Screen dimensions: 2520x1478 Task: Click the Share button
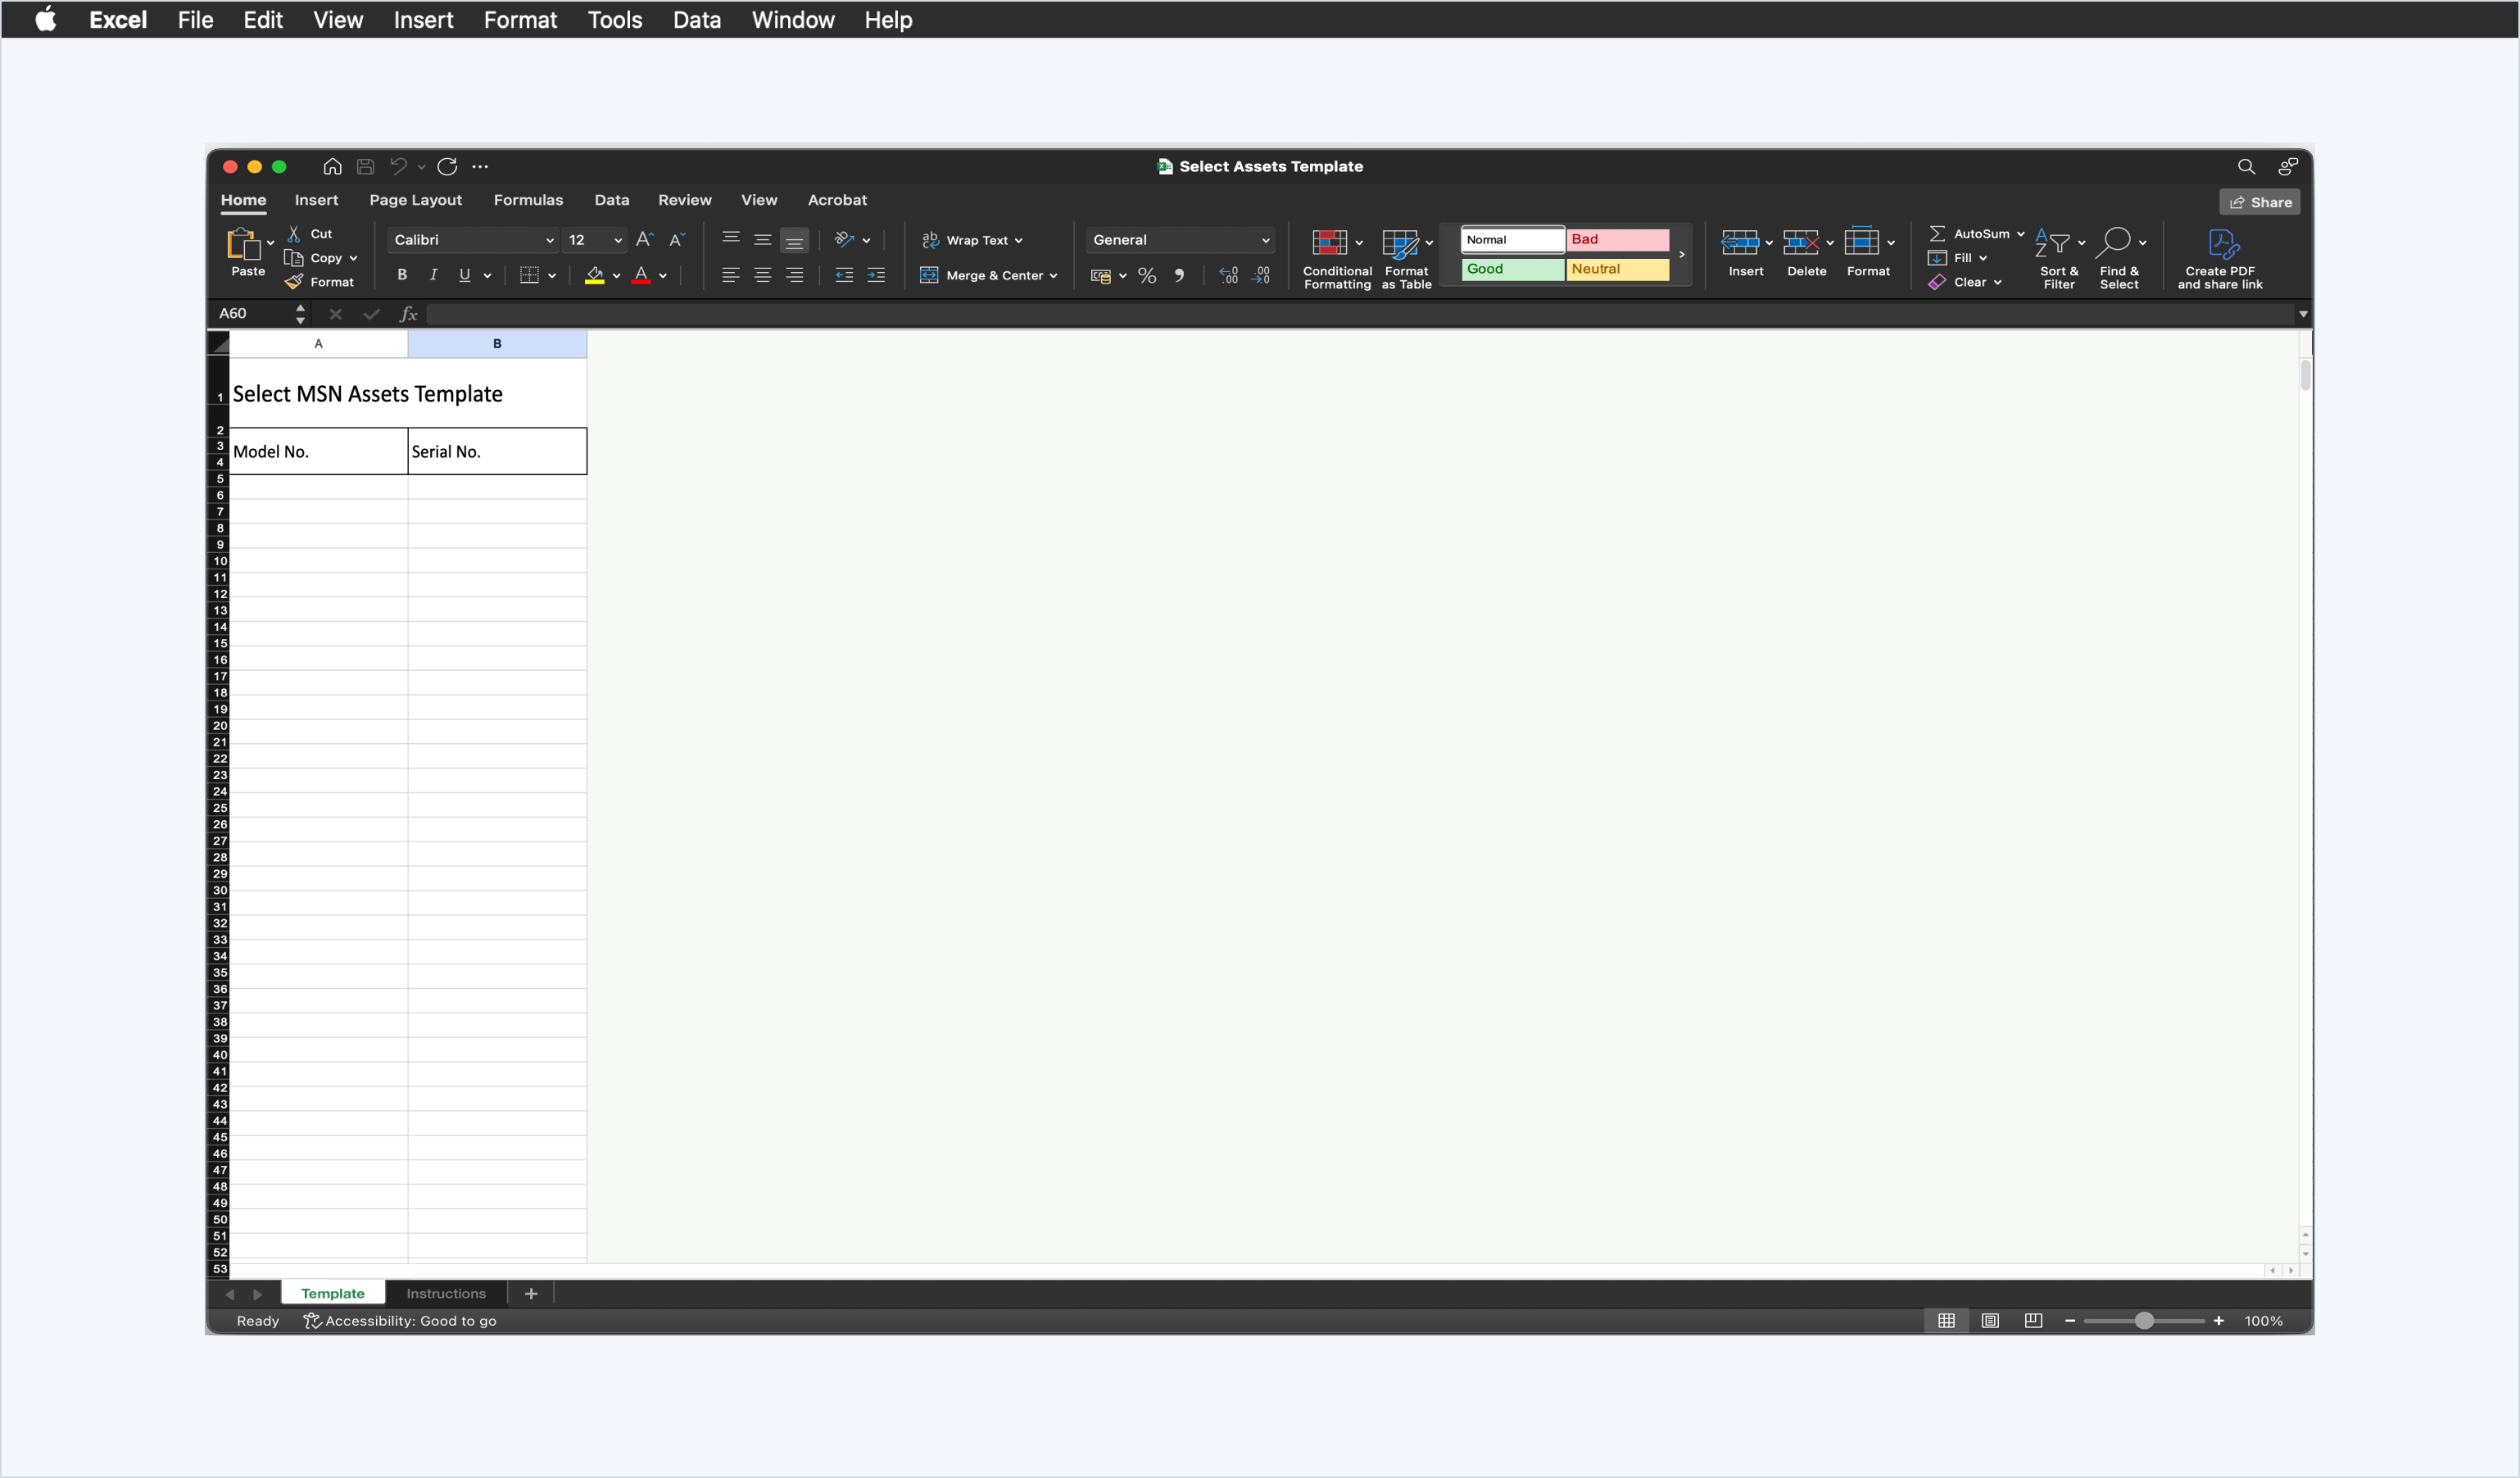[x=2260, y=202]
